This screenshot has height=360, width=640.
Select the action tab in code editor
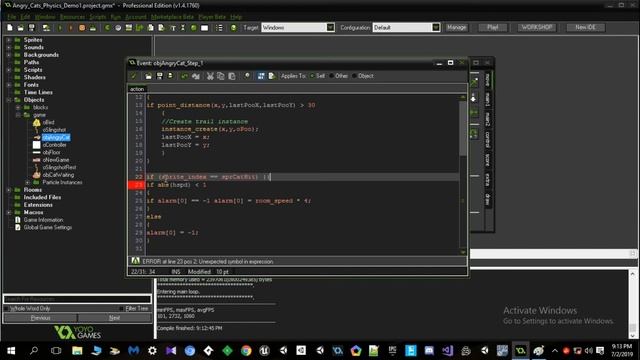[x=137, y=89]
